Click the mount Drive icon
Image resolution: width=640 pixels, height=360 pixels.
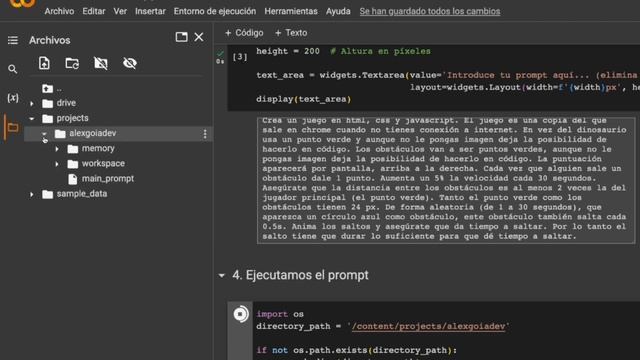[x=101, y=63]
